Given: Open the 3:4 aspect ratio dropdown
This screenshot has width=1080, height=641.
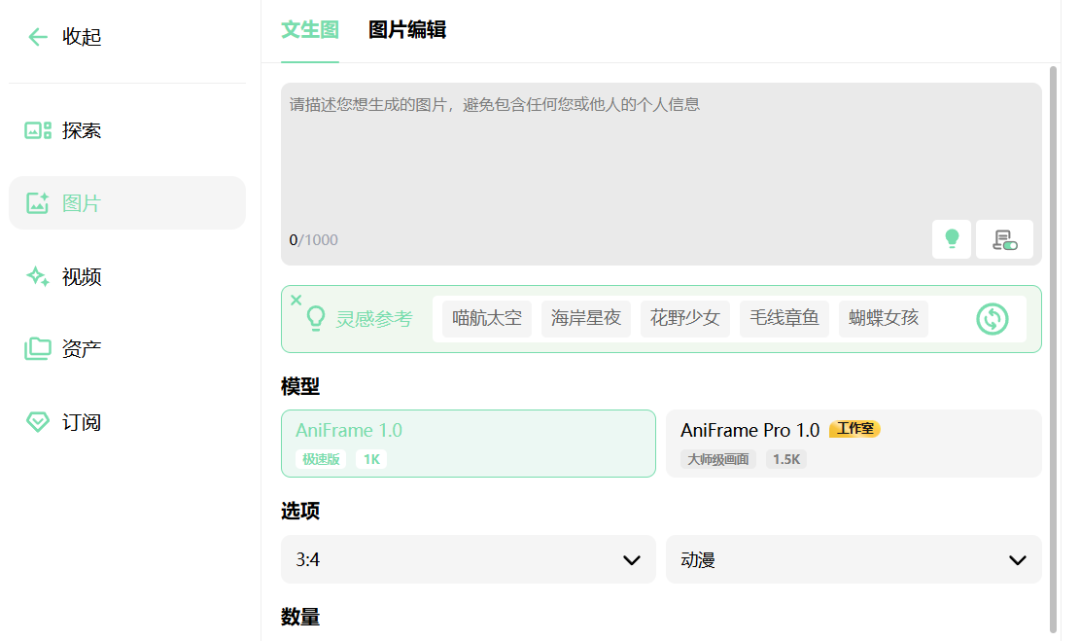Looking at the screenshot, I should pos(468,560).
